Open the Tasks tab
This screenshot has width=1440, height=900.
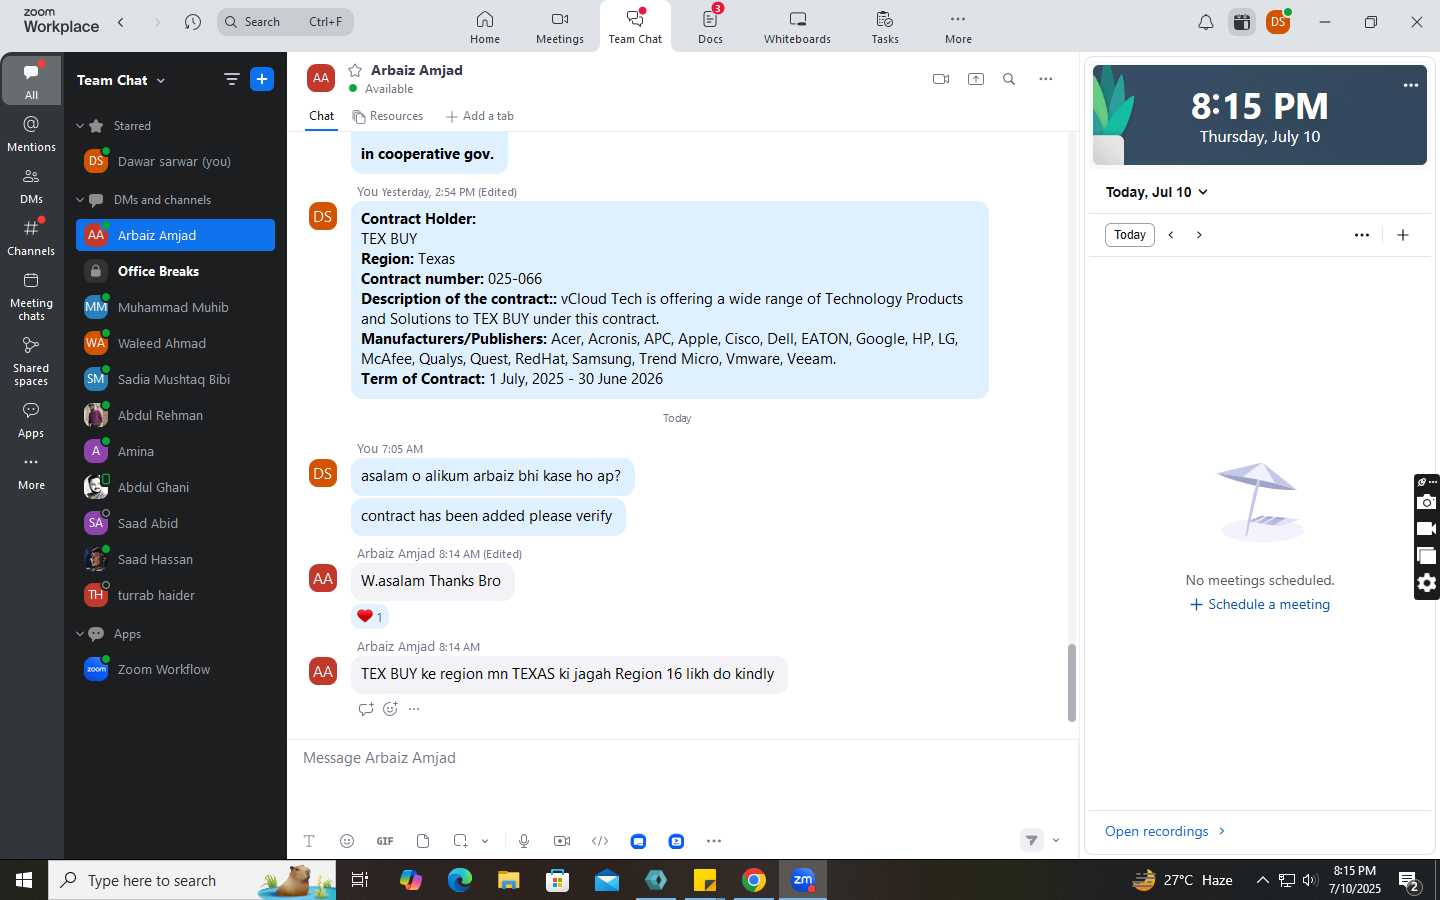coord(885,27)
